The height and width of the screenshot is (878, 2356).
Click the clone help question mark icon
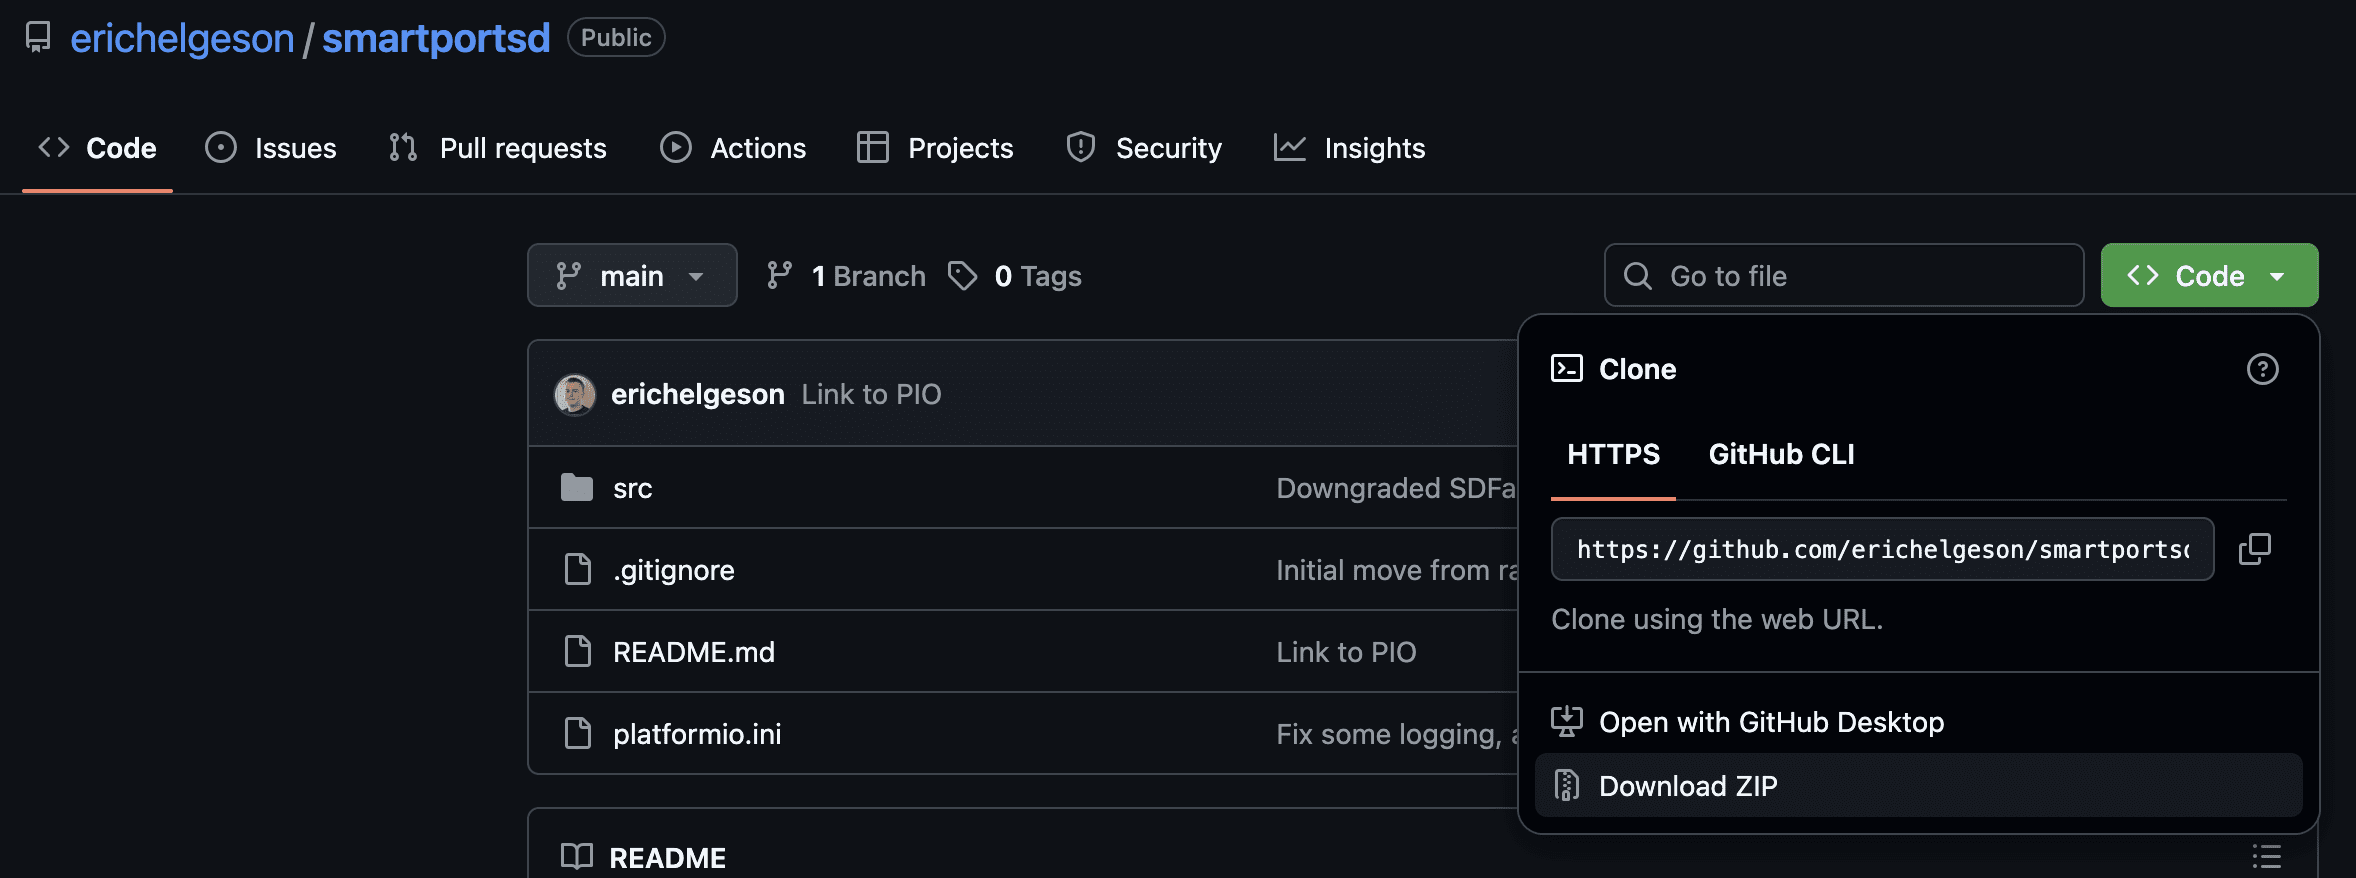click(x=2262, y=369)
